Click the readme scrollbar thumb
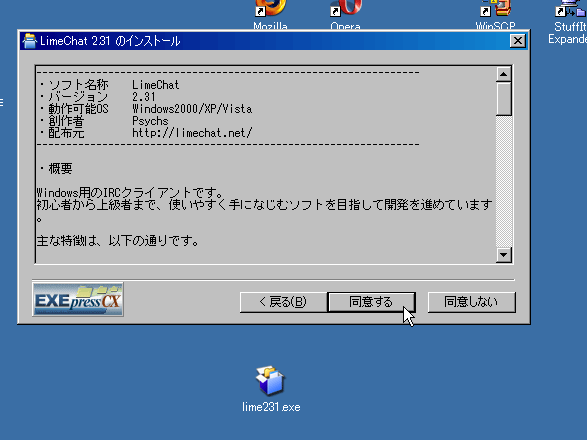The height and width of the screenshot is (440, 587). (504, 99)
